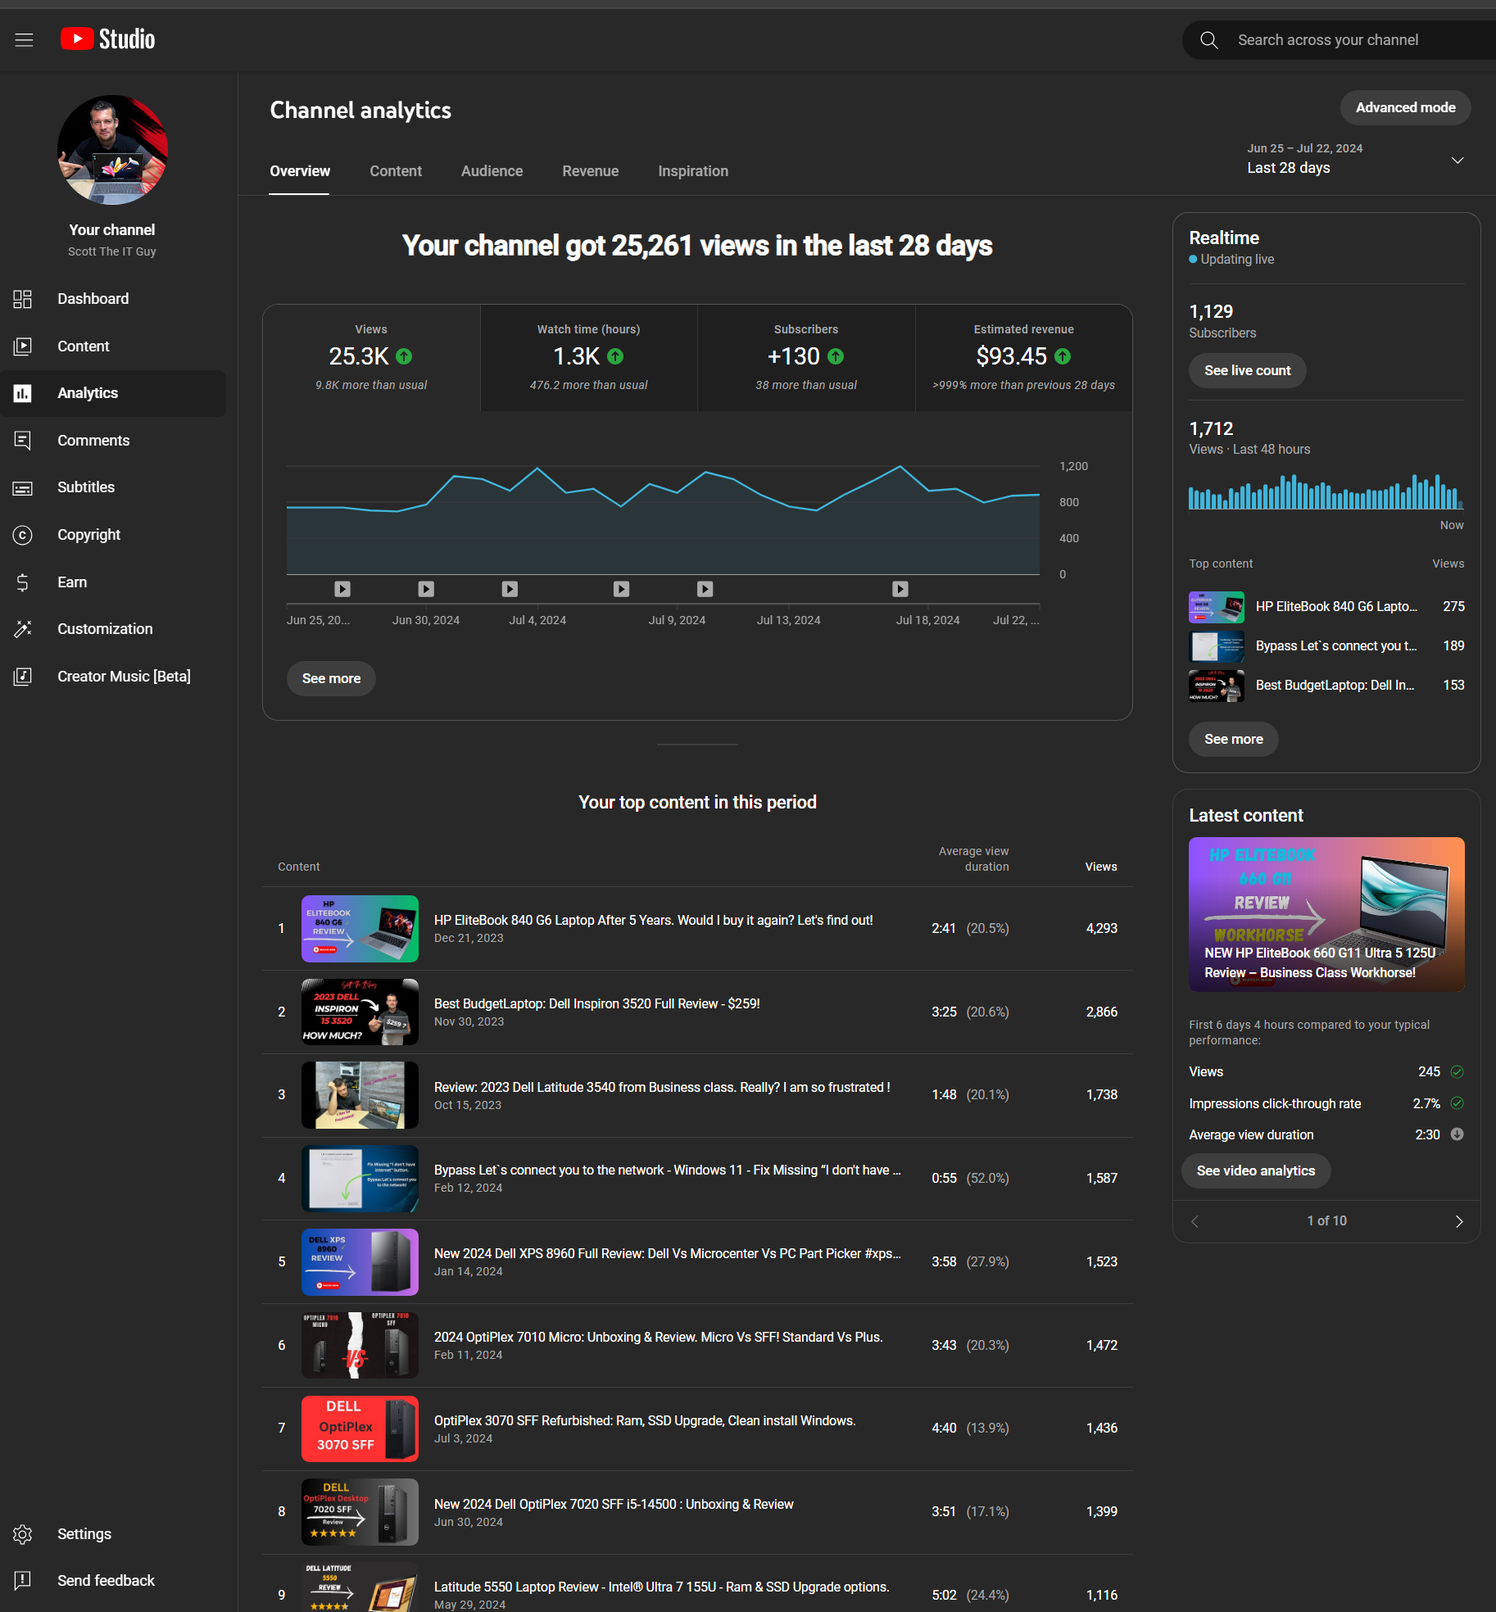
Task: Click the Realtime 1,129 subscribers count
Action: [1211, 312]
